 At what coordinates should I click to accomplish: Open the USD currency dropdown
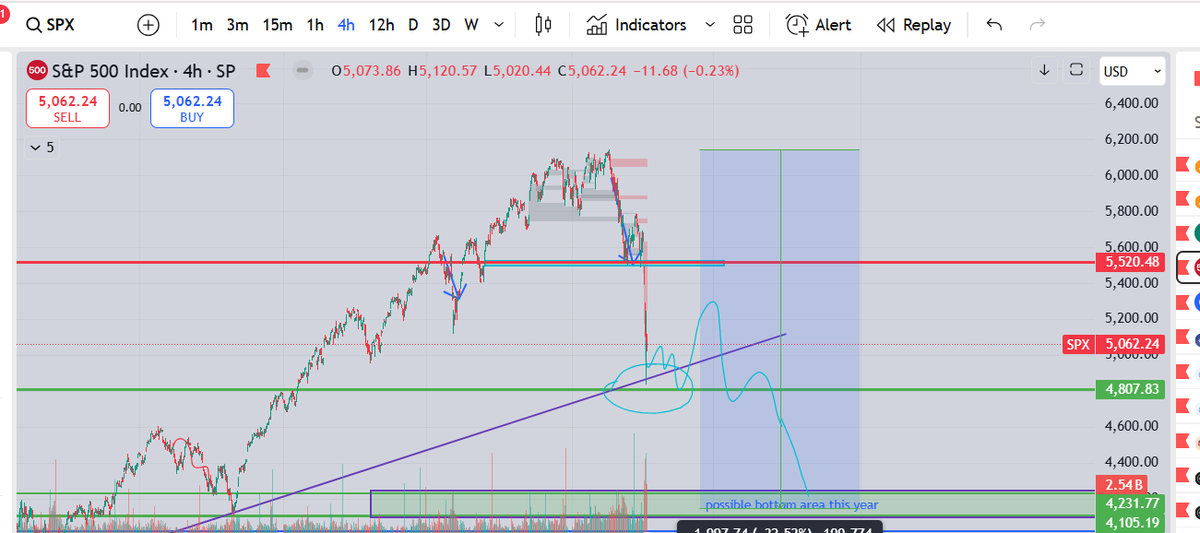pos(1132,72)
